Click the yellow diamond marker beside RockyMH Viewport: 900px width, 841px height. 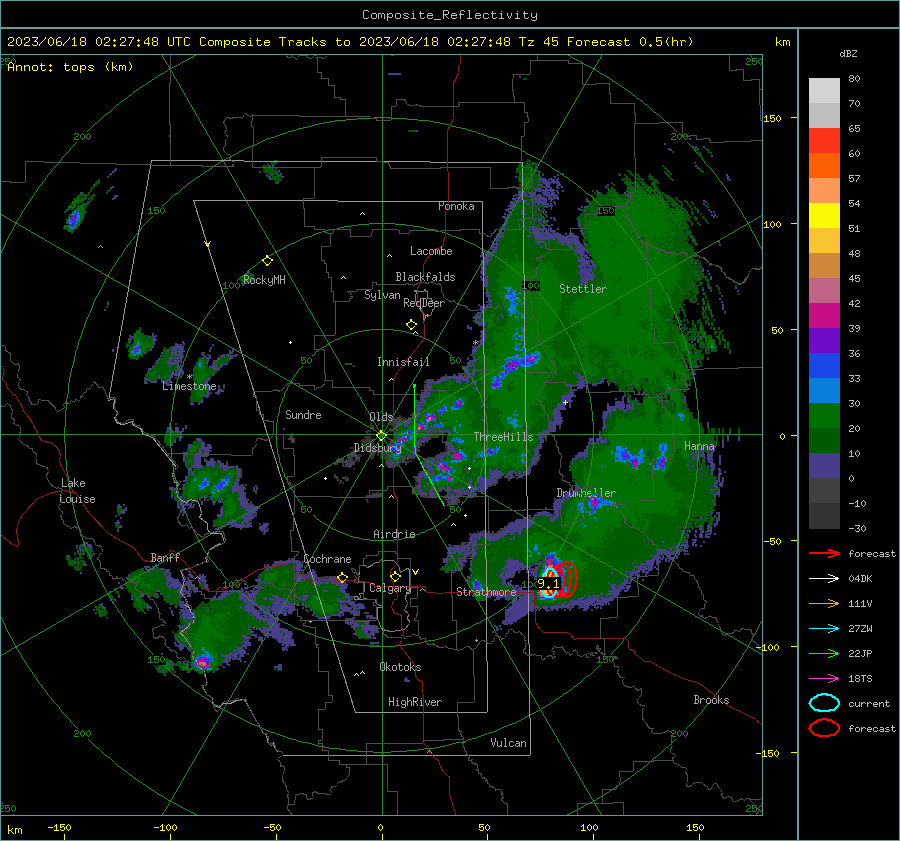[x=267, y=261]
